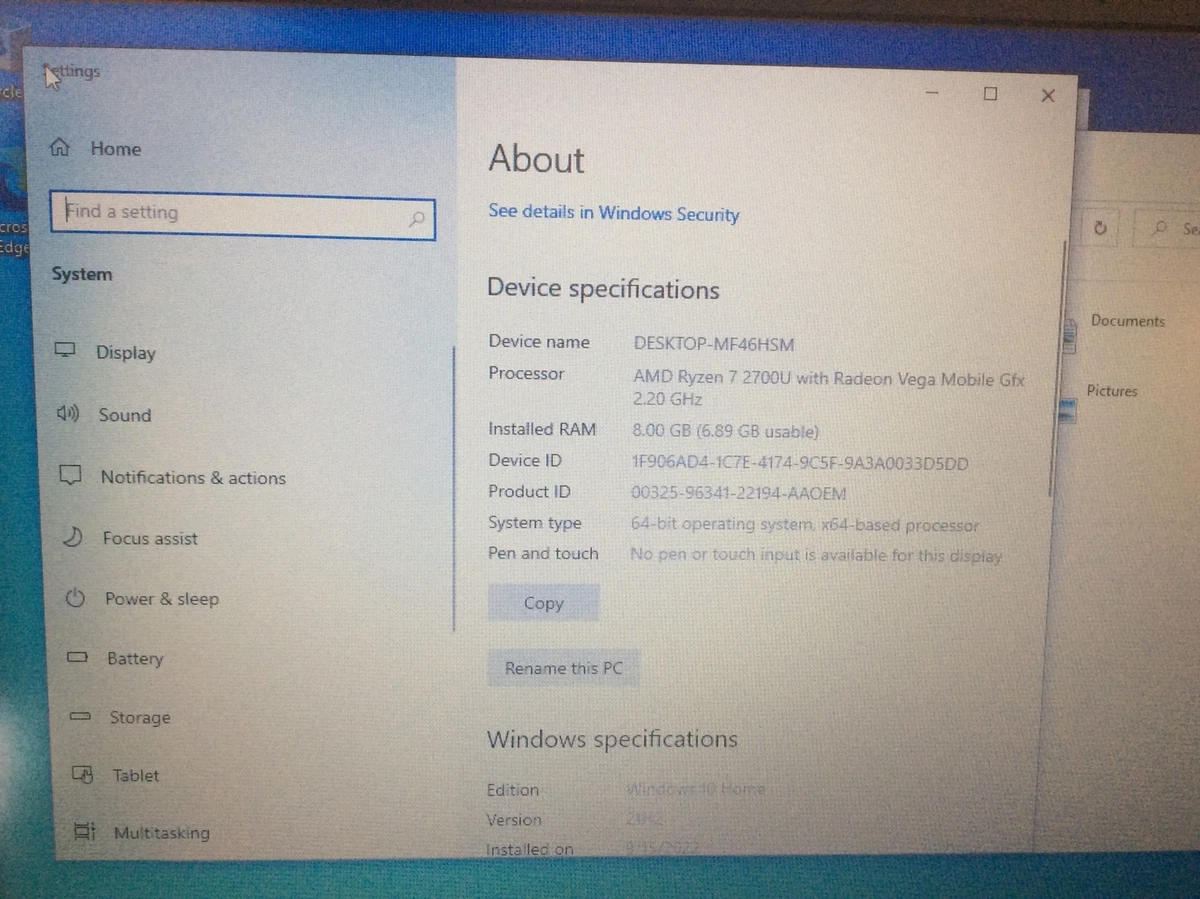Viewport: 1200px width, 899px height.
Task: Open Display settings via its monitor icon
Action: tap(66, 350)
